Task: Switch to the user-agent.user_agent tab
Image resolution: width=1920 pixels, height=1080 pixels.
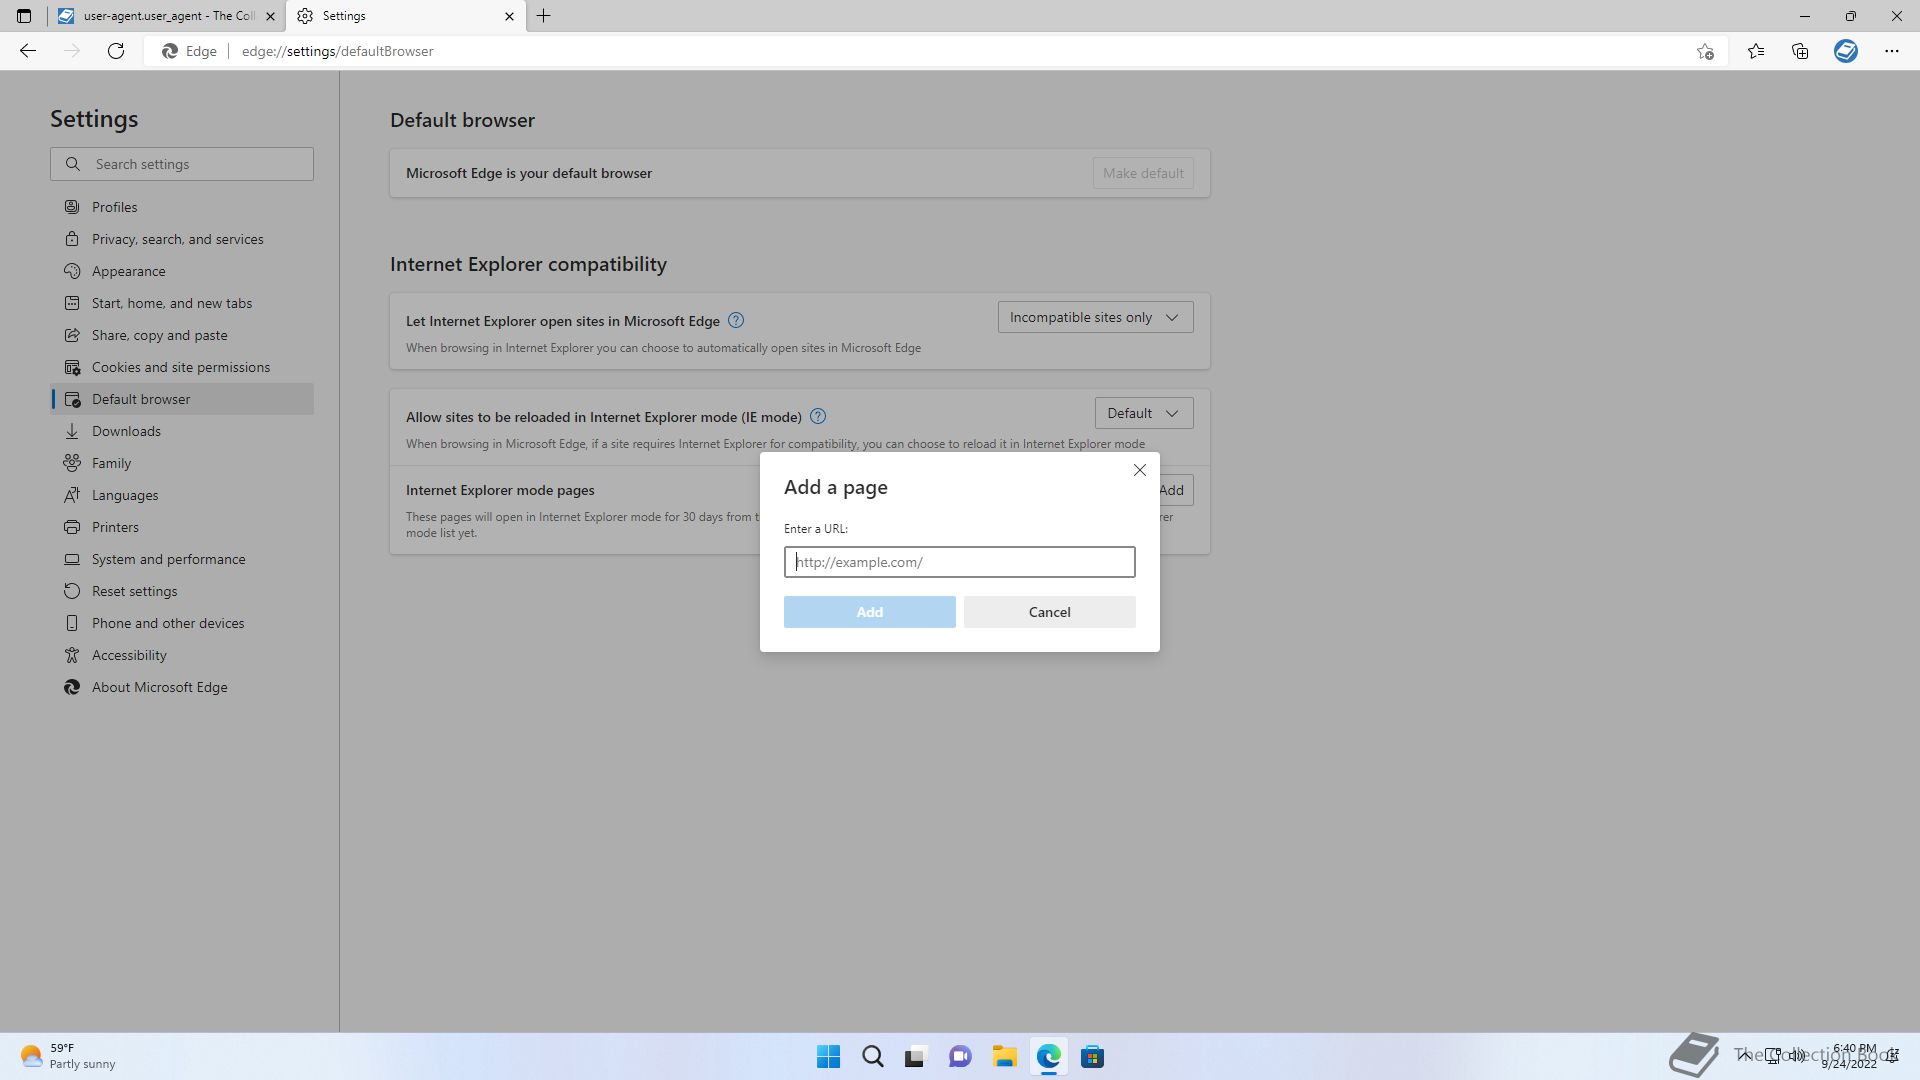Action: 166,16
